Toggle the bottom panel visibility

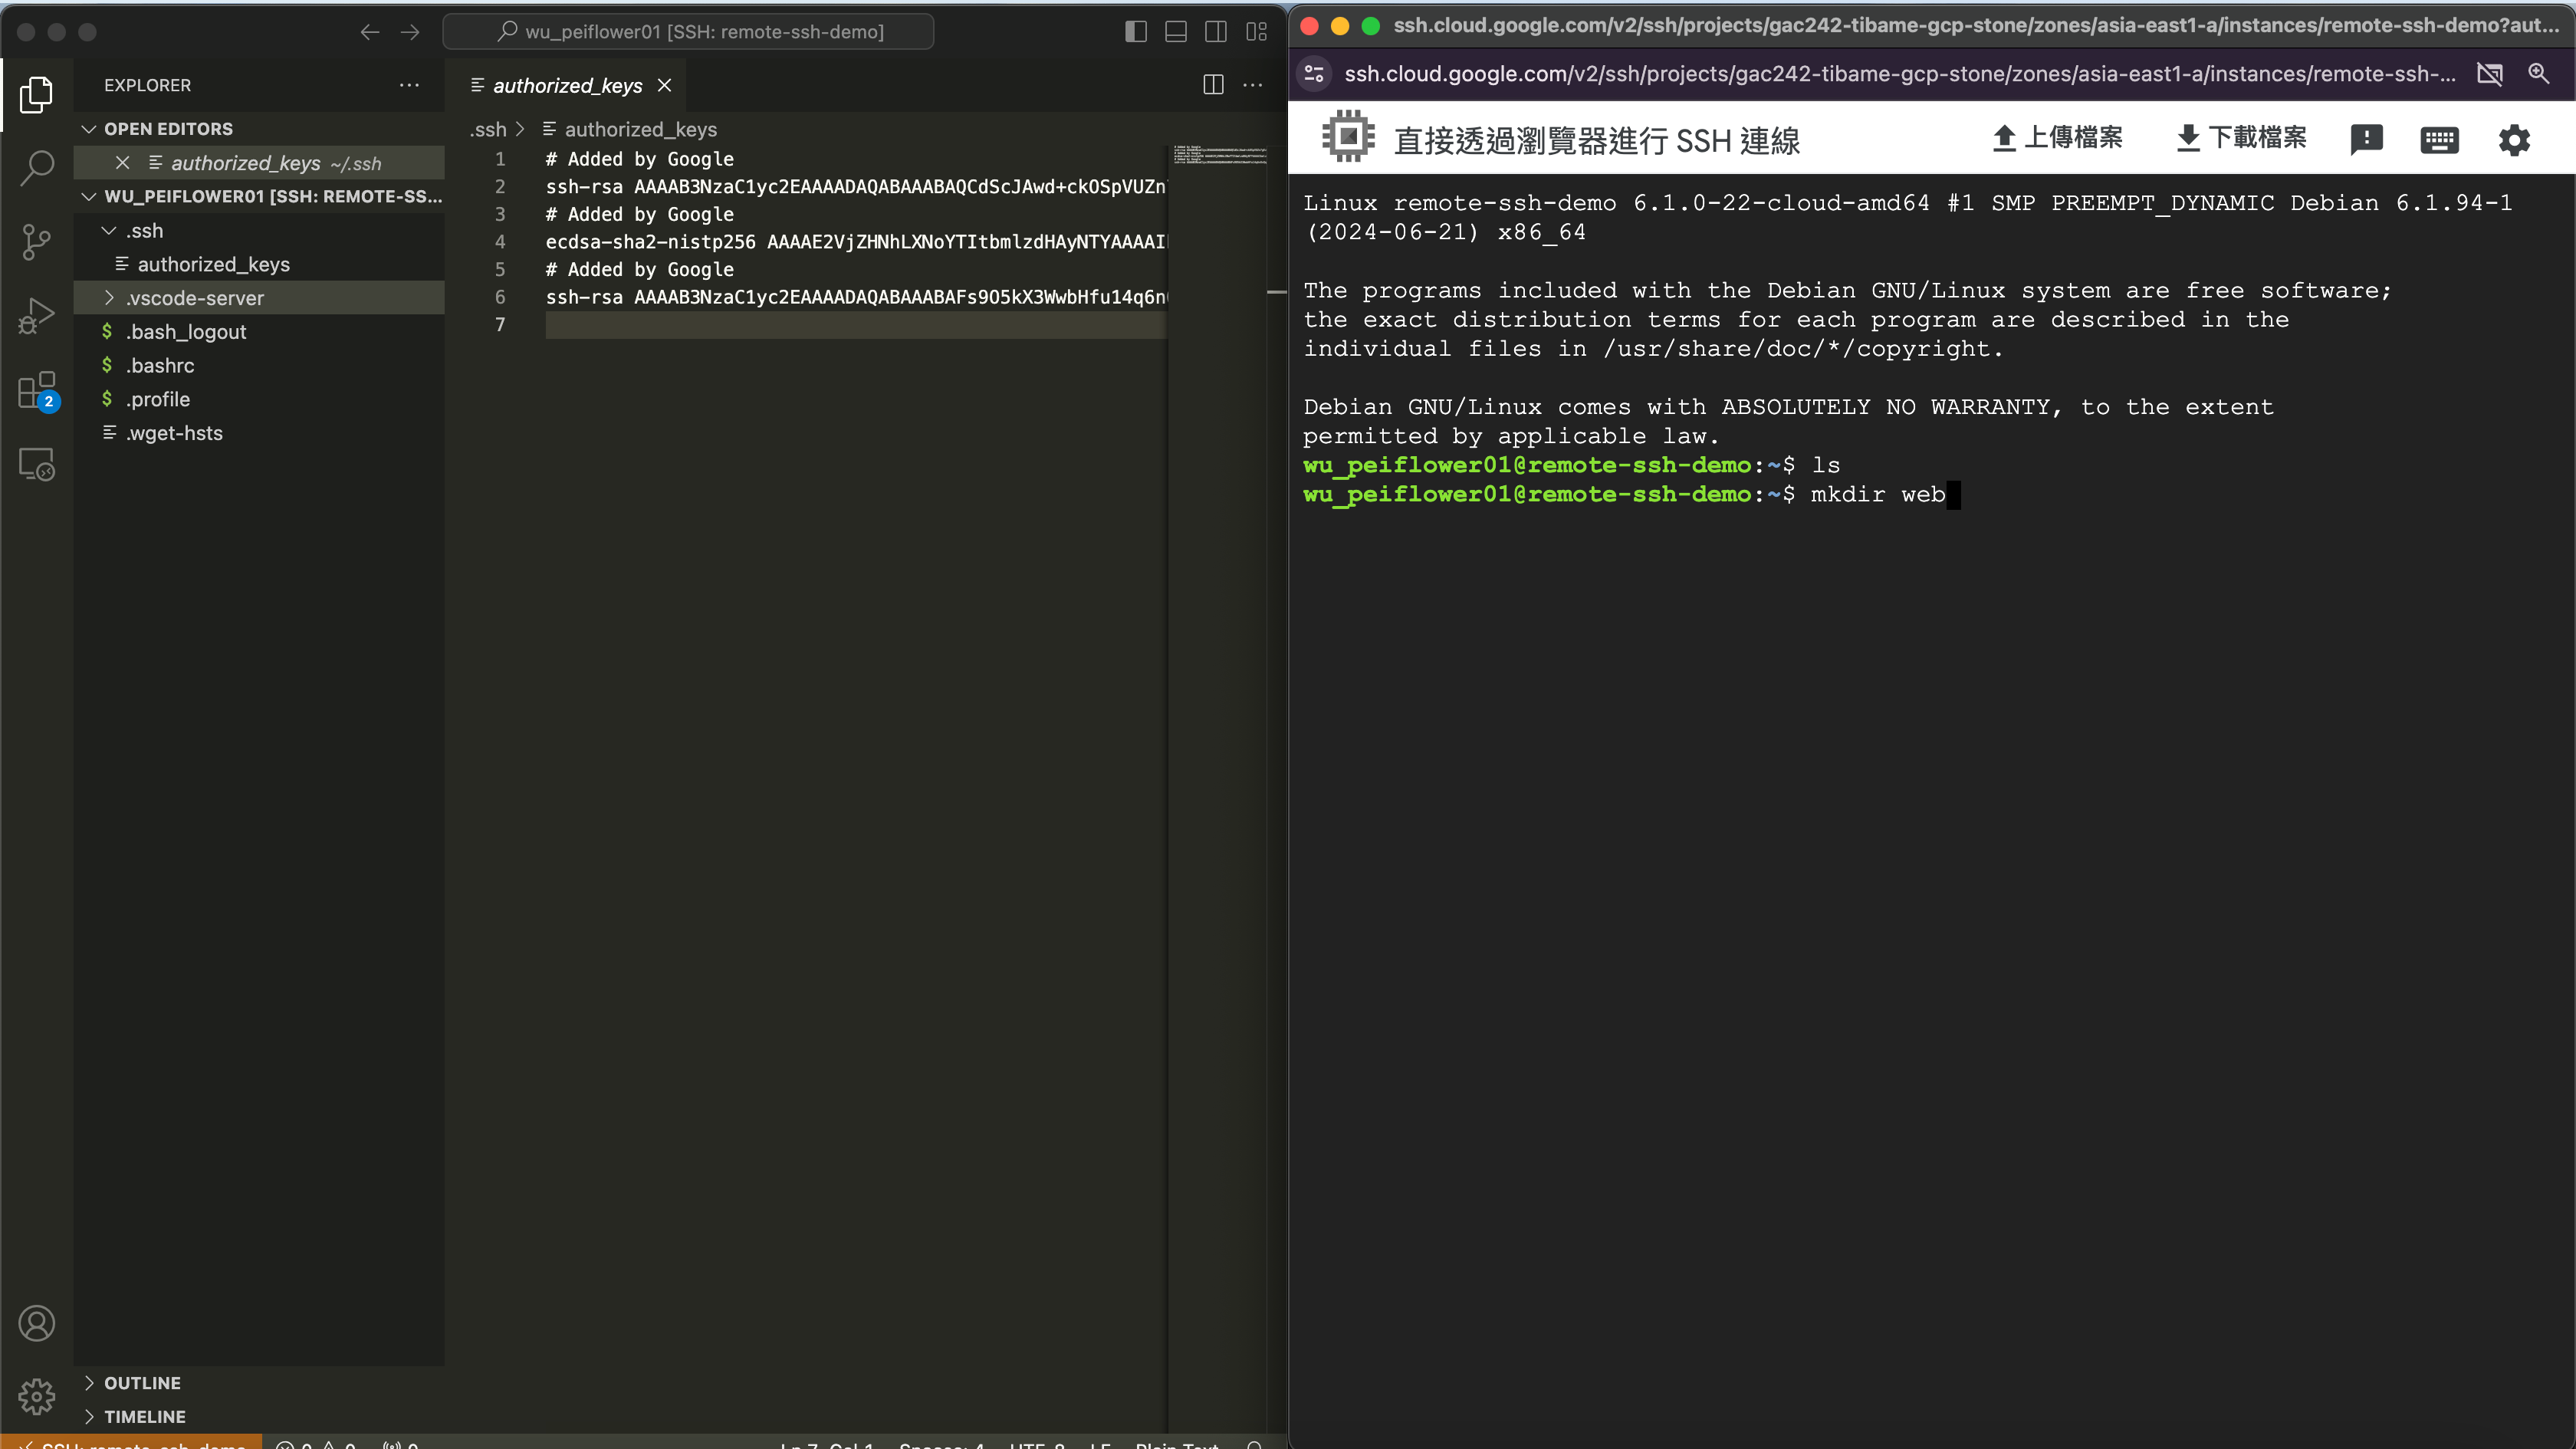click(1176, 32)
